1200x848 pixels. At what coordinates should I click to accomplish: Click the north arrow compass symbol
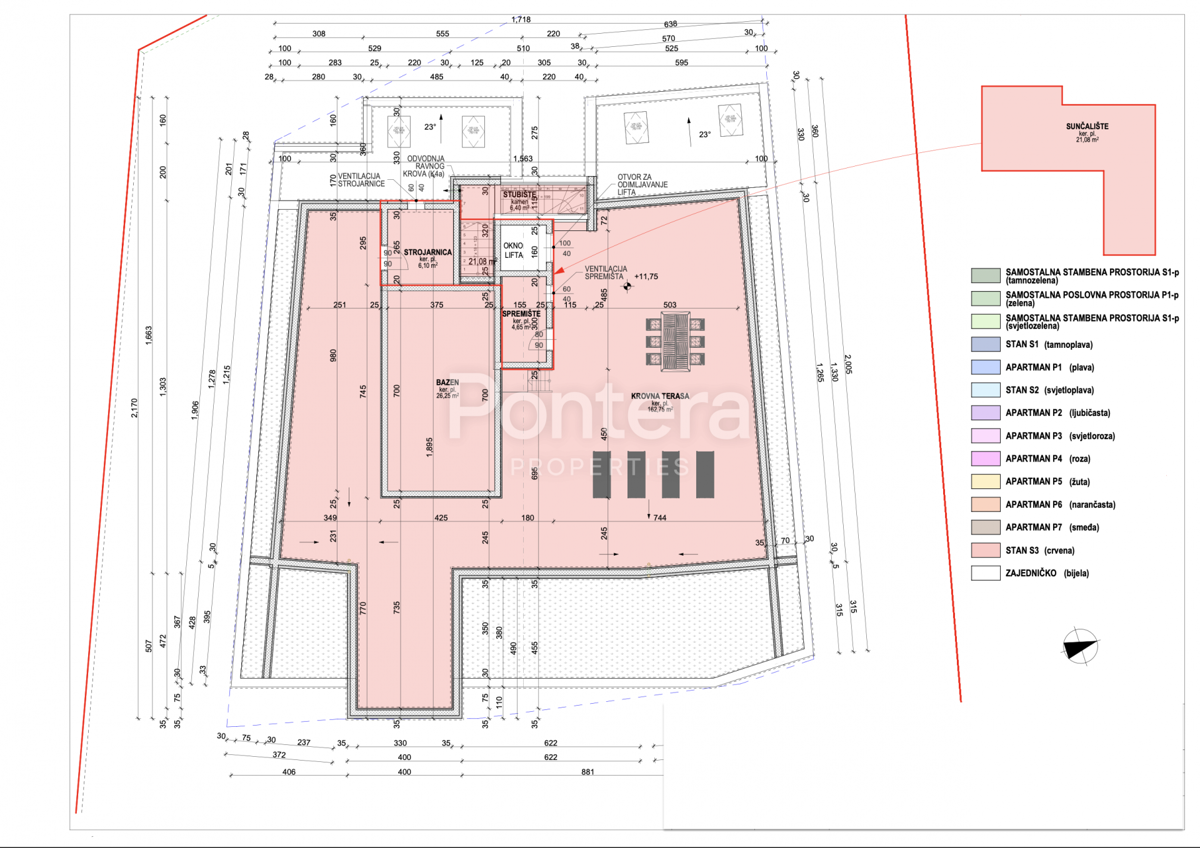pyautogui.click(x=1080, y=646)
